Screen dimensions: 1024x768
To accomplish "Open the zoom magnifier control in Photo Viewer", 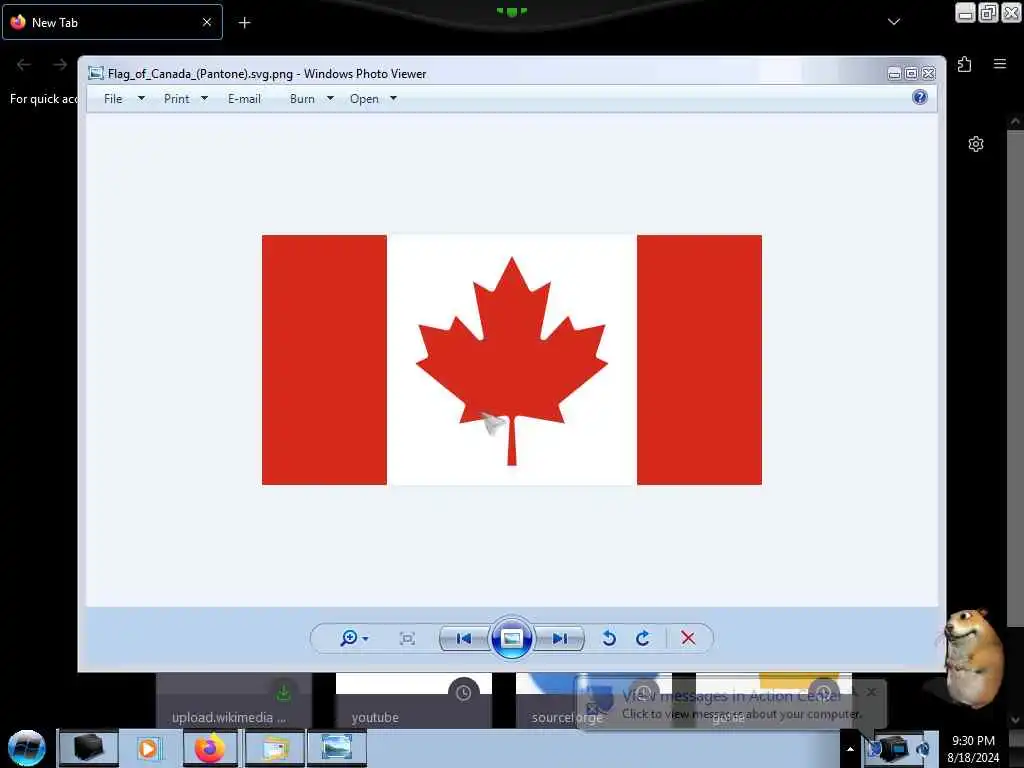I will click(x=349, y=638).
